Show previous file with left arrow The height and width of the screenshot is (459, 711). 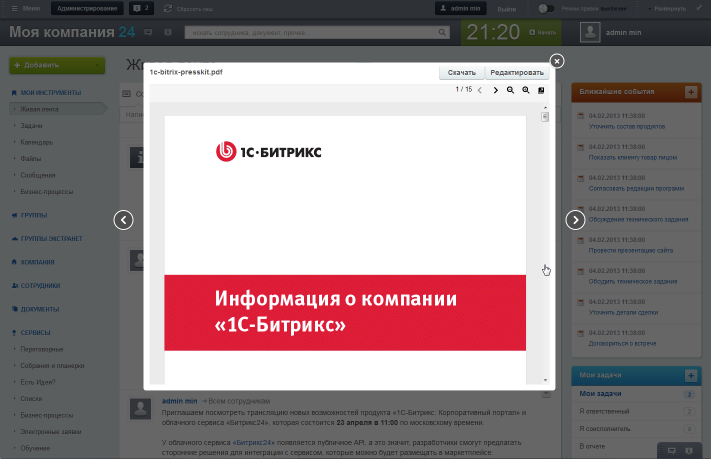click(x=124, y=220)
